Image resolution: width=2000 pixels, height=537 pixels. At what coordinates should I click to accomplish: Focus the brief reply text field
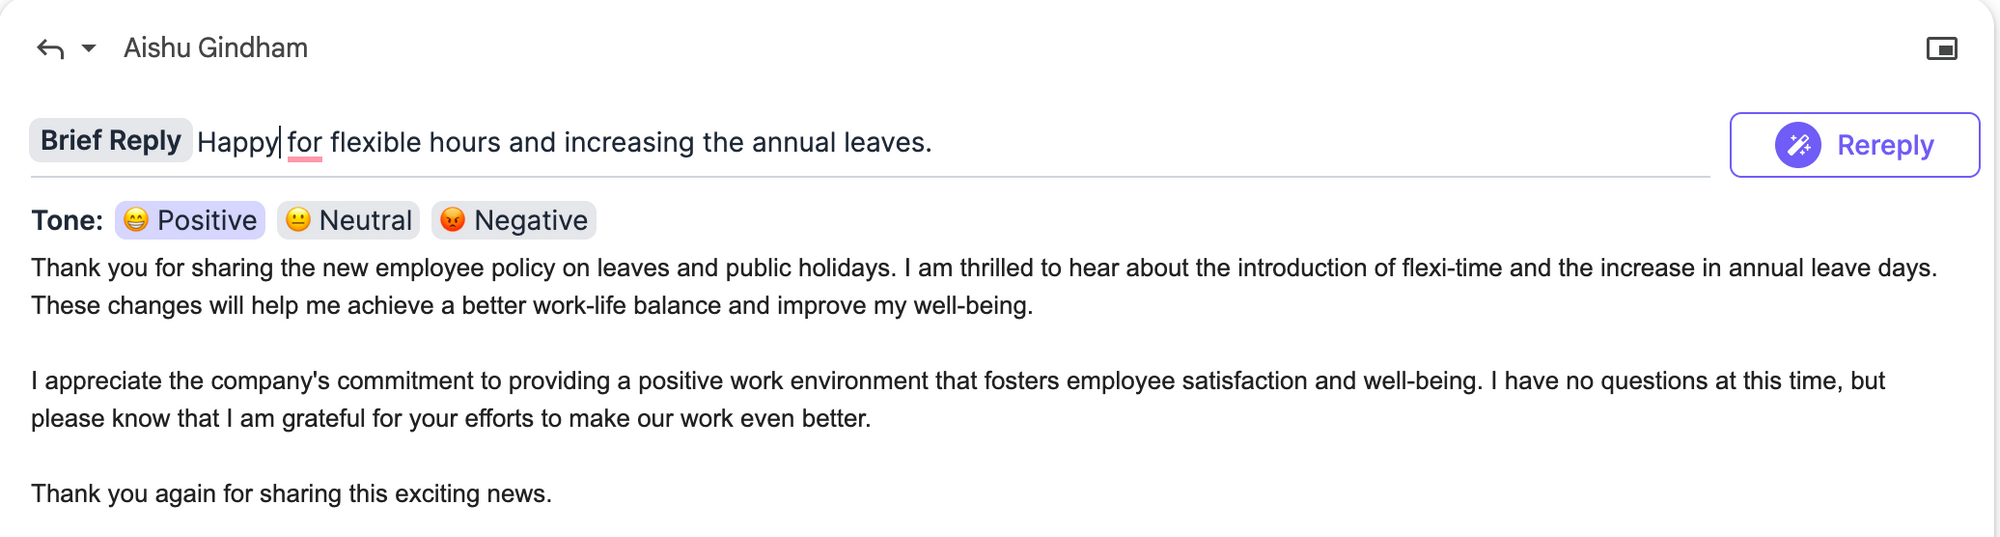pyautogui.click(x=1300, y=143)
